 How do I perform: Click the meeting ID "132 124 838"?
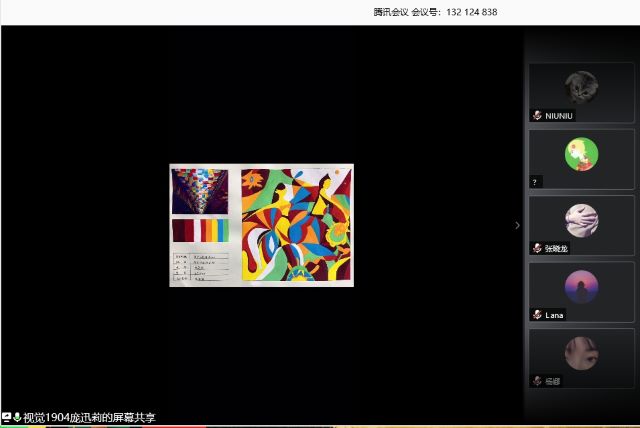pyautogui.click(x=471, y=12)
